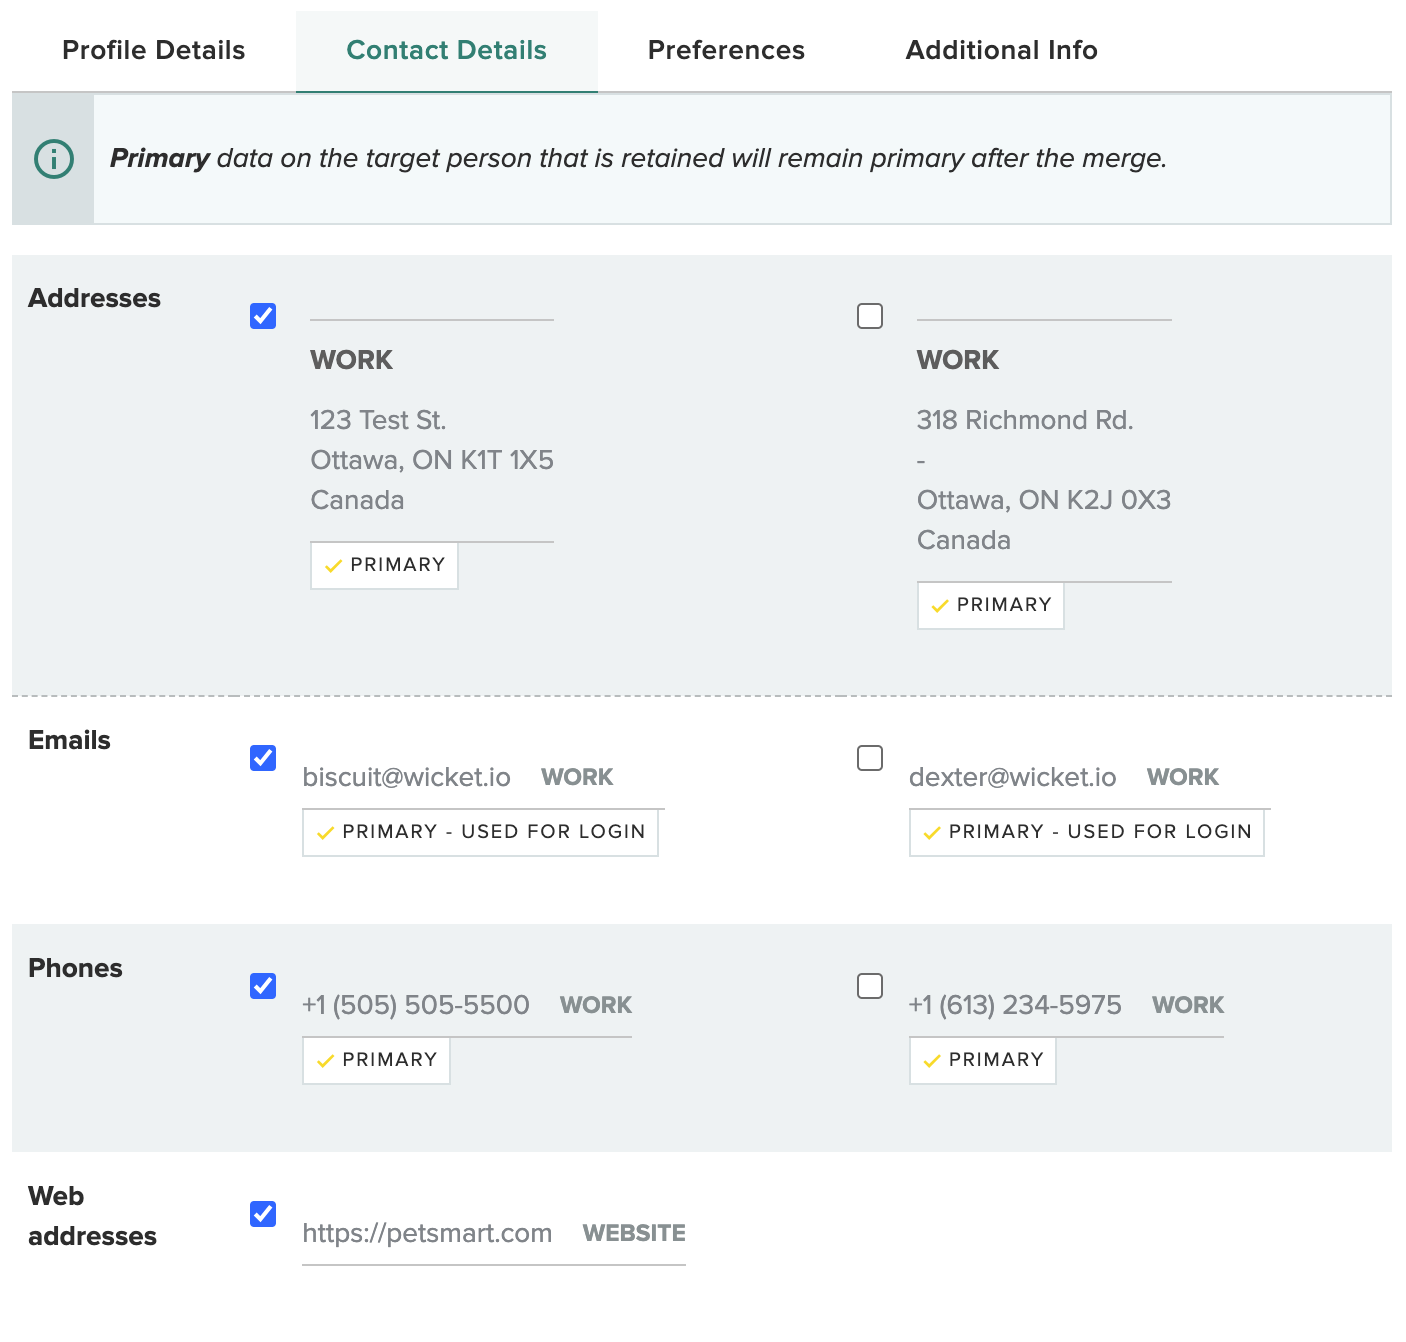Click the login badge under biscuit@wicket.io
The image size is (1406, 1342).
480,832
